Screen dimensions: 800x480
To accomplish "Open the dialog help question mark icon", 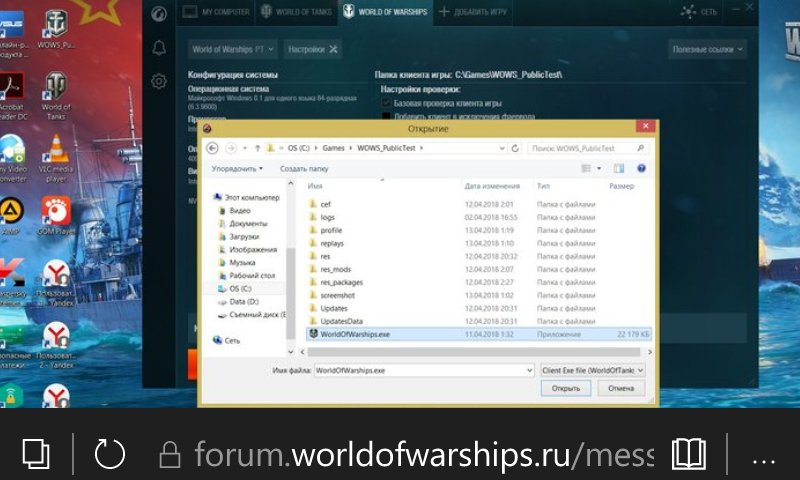I will (641, 168).
